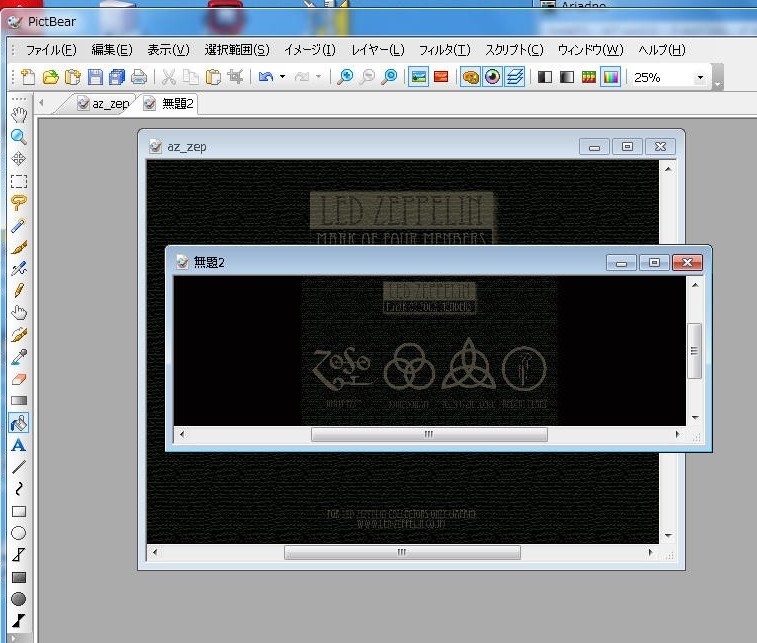This screenshot has width=757, height=643.
Task: Select the Smudge finger tool
Action: 19,313
